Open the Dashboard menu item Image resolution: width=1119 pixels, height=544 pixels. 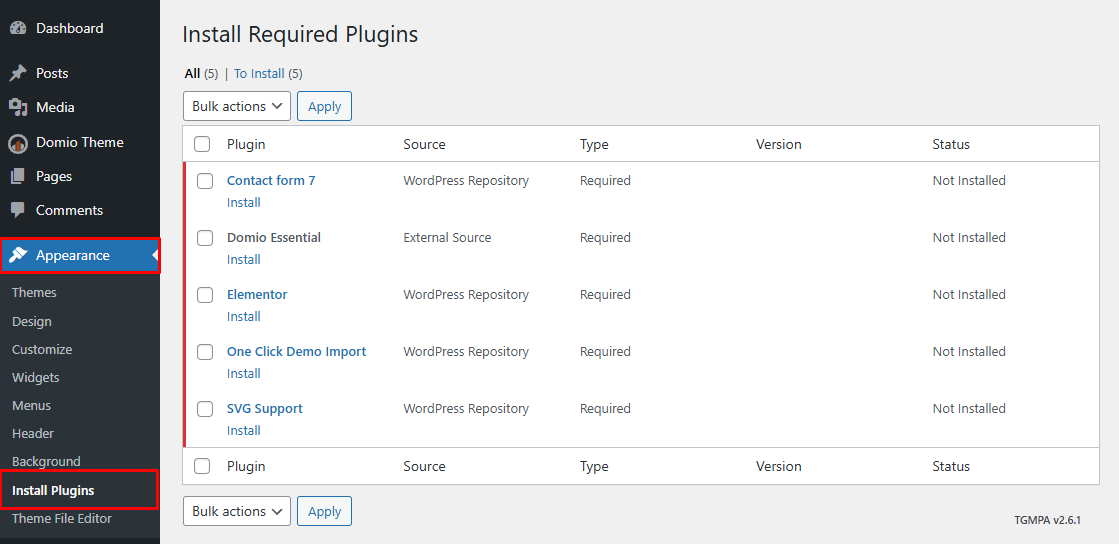point(80,29)
